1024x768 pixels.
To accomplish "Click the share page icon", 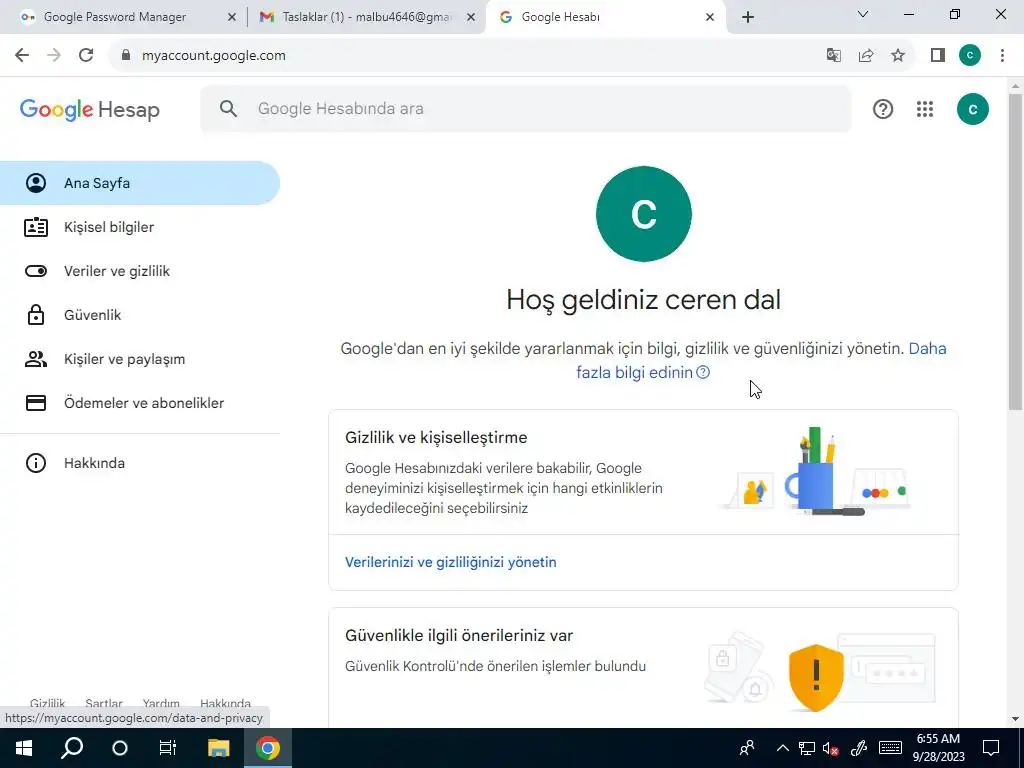I will click(x=866, y=56).
